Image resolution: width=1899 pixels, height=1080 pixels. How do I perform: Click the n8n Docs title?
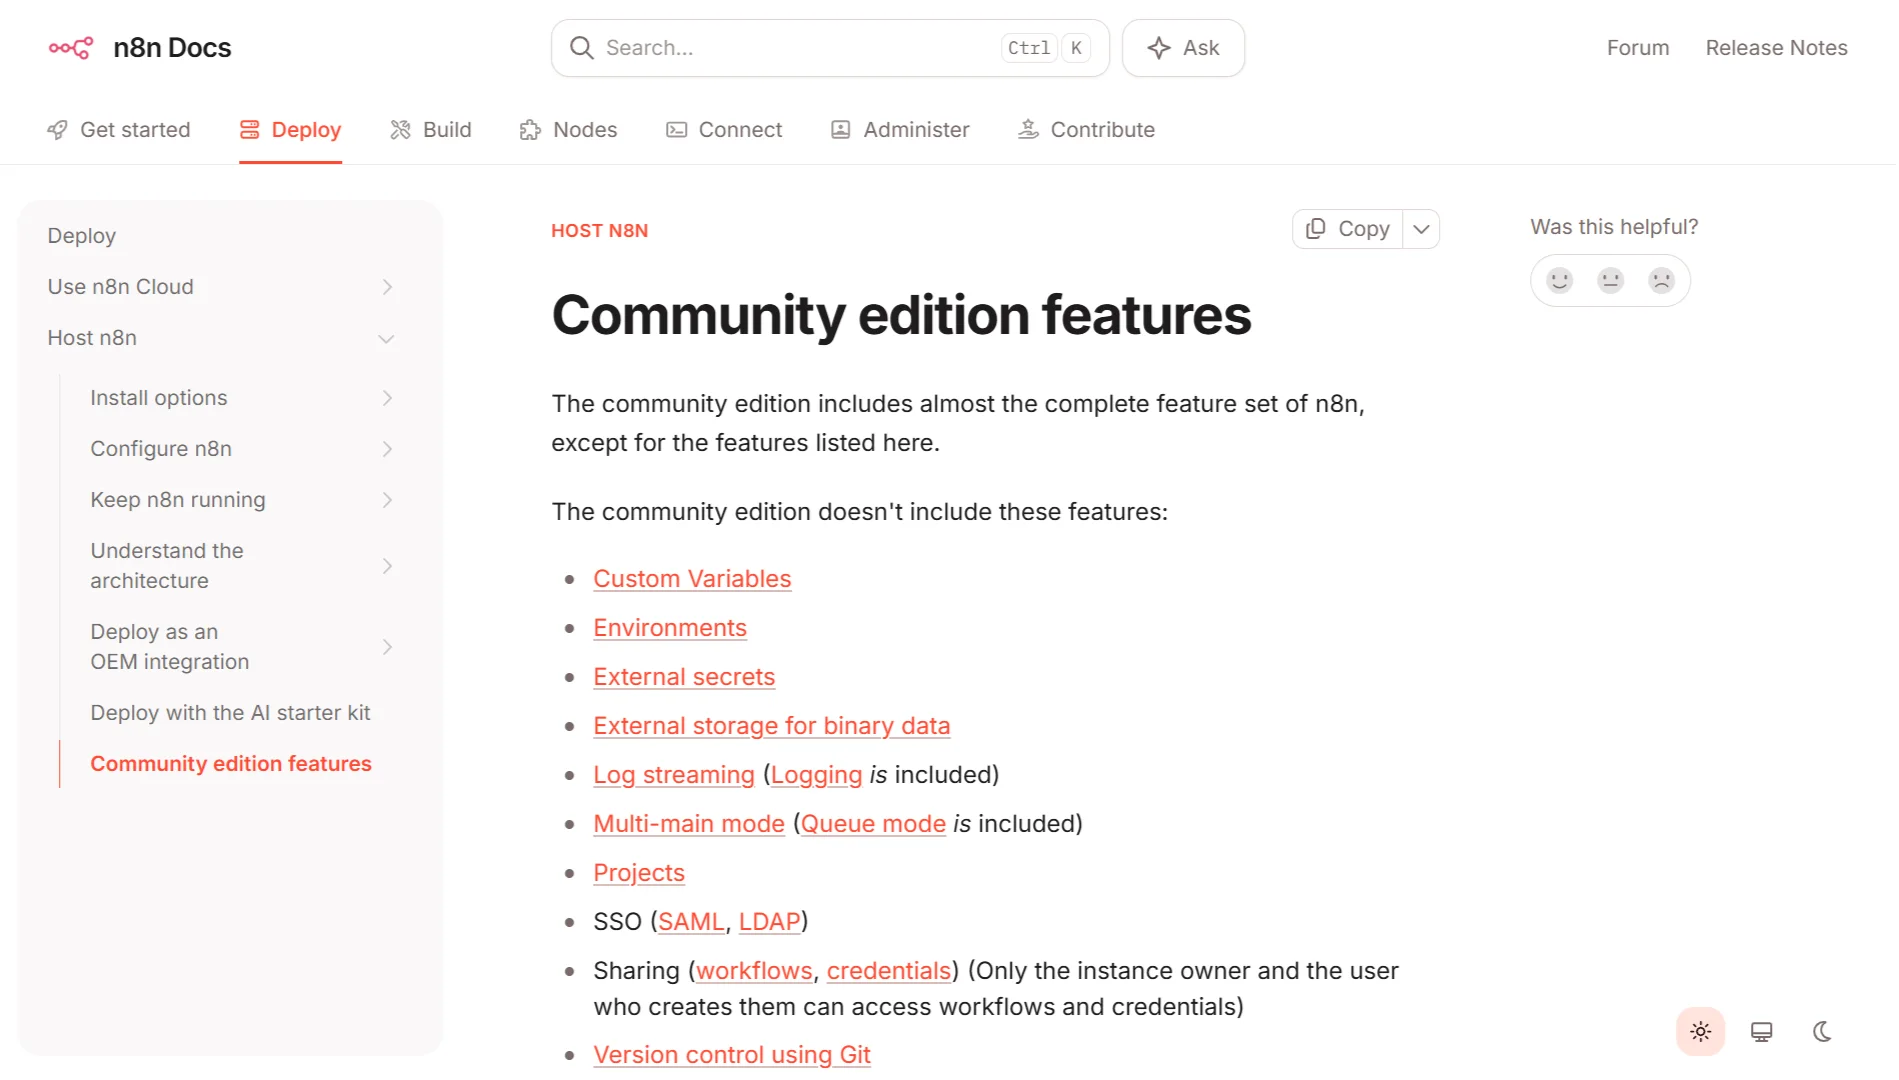pos(172,47)
